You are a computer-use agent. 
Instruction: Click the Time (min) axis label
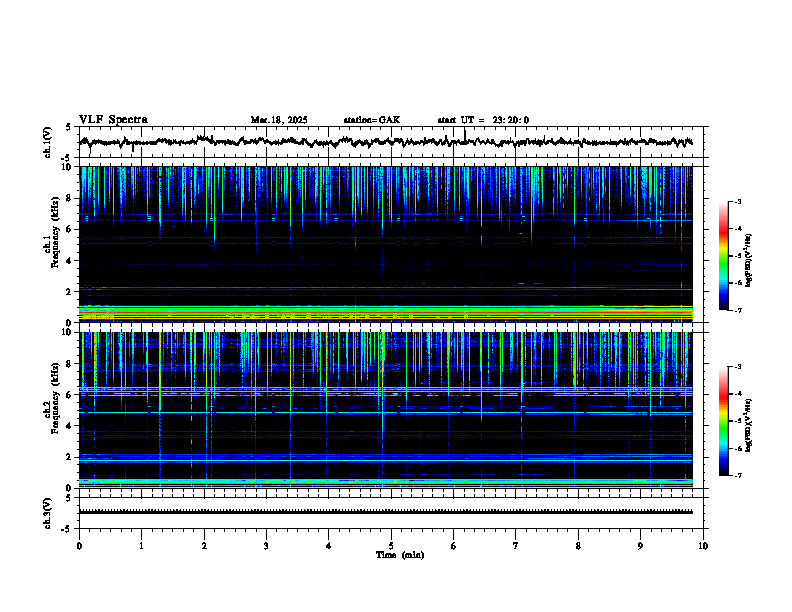click(400, 555)
